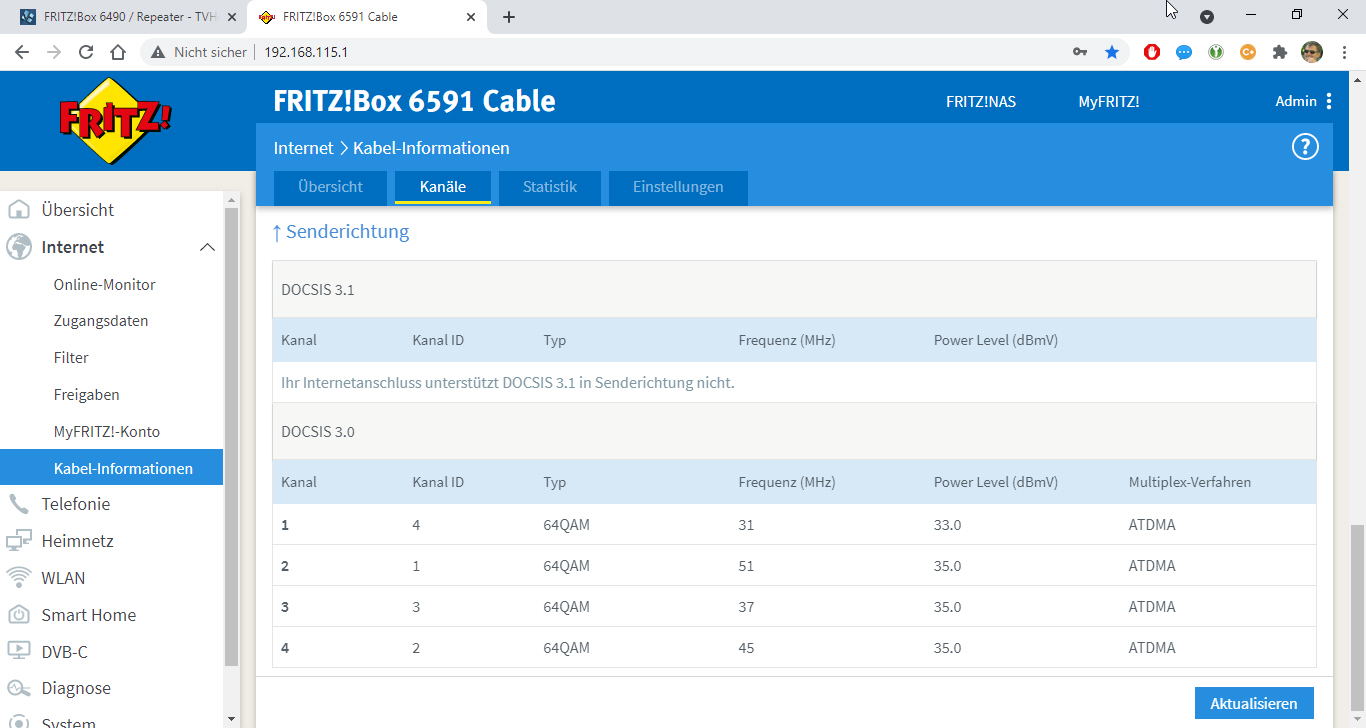Switch to the Übersicht tab
Screen dimensions: 1366x728
[330, 187]
